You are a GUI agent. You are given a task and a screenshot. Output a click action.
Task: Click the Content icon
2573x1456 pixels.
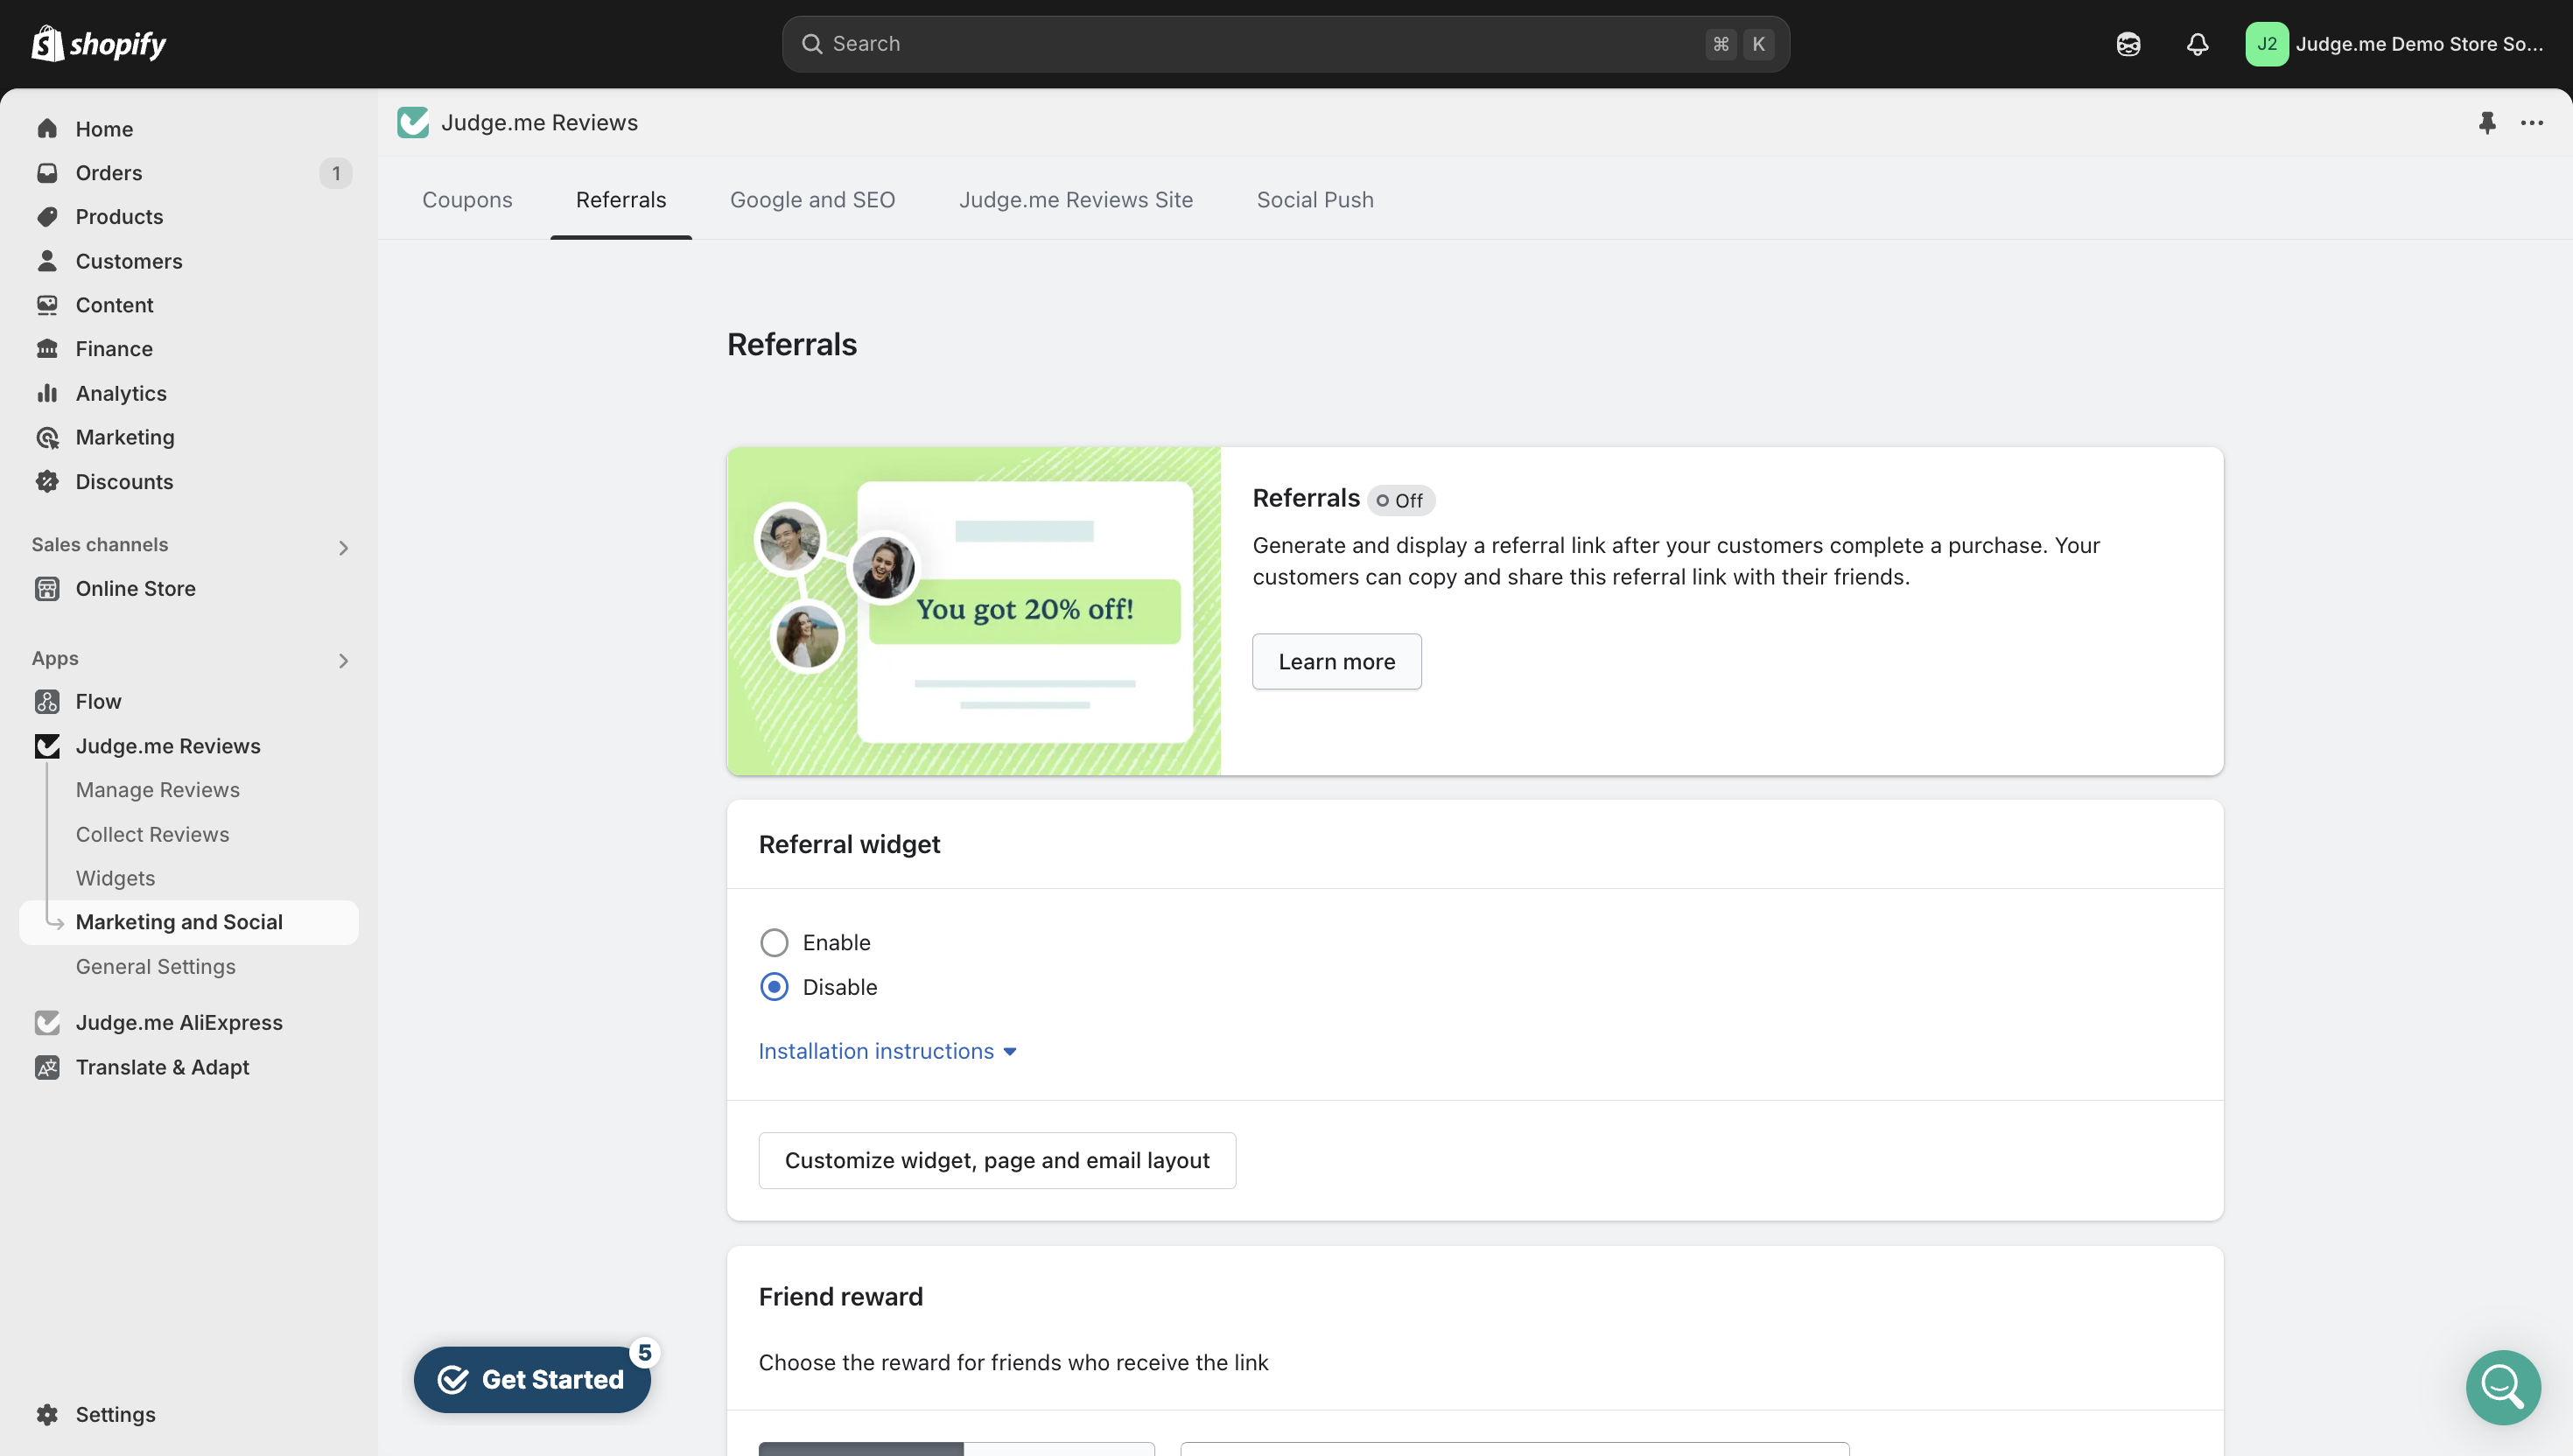tap(47, 305)
